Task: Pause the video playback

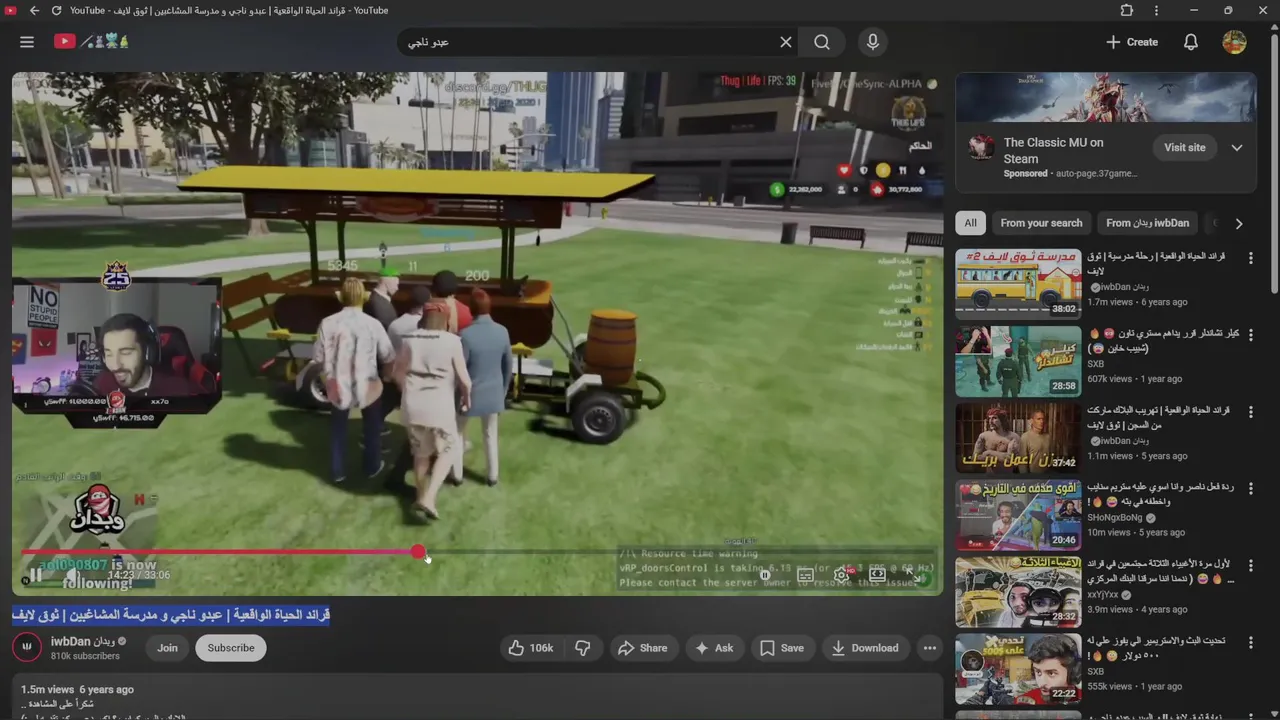Action: [x=35, y=575]
